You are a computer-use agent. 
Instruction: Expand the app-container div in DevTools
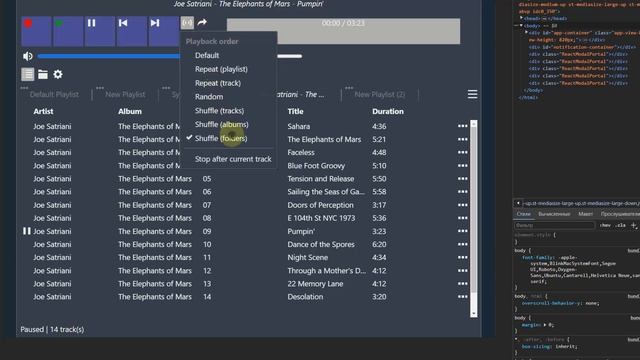point(526,33)
